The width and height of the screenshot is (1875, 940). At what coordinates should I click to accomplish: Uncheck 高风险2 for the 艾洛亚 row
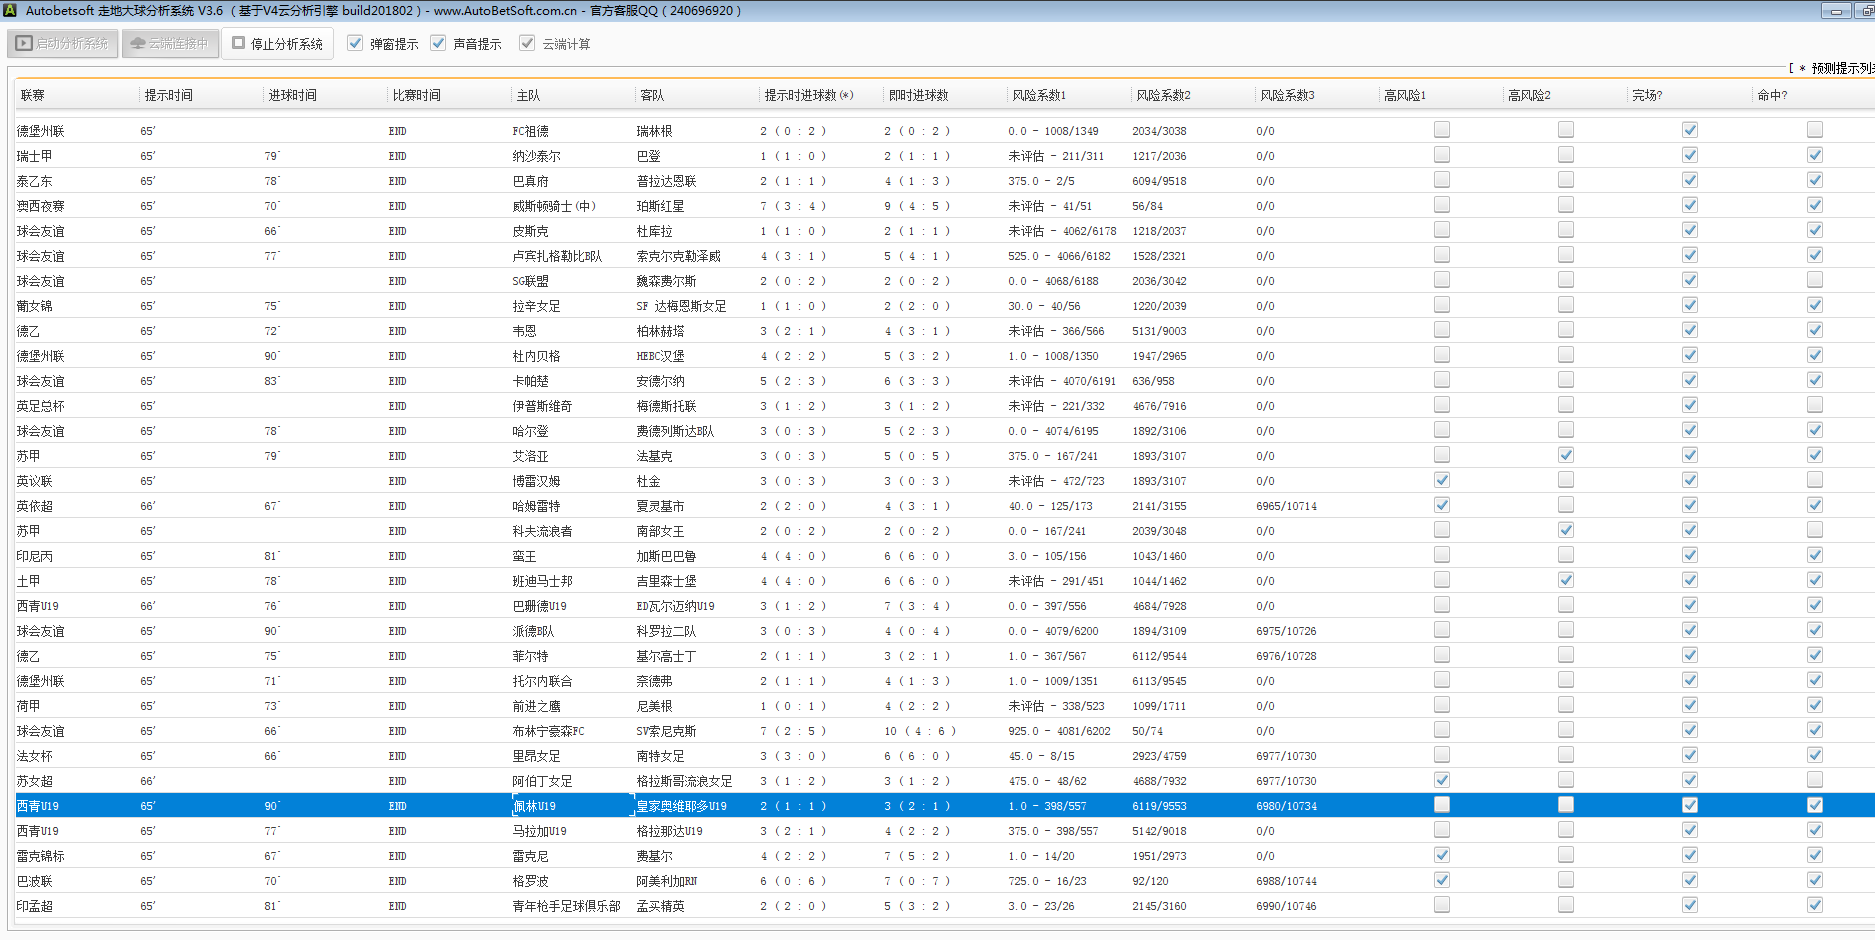coord(1566,455)
